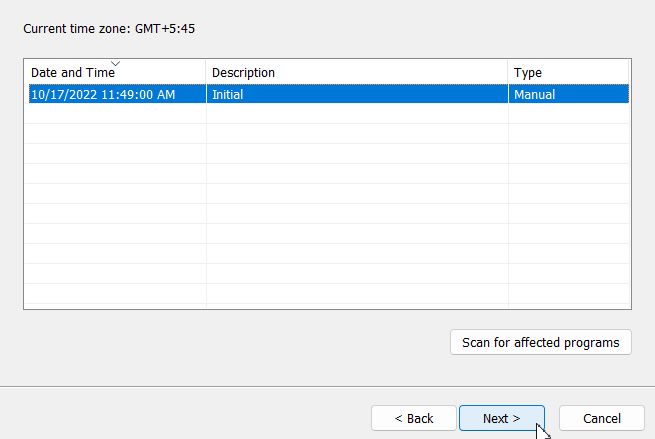Screen dimensions: 655x439
Task: Select the 10/17/2022 11:49:00 AM restore point
Action: (329, 94)
